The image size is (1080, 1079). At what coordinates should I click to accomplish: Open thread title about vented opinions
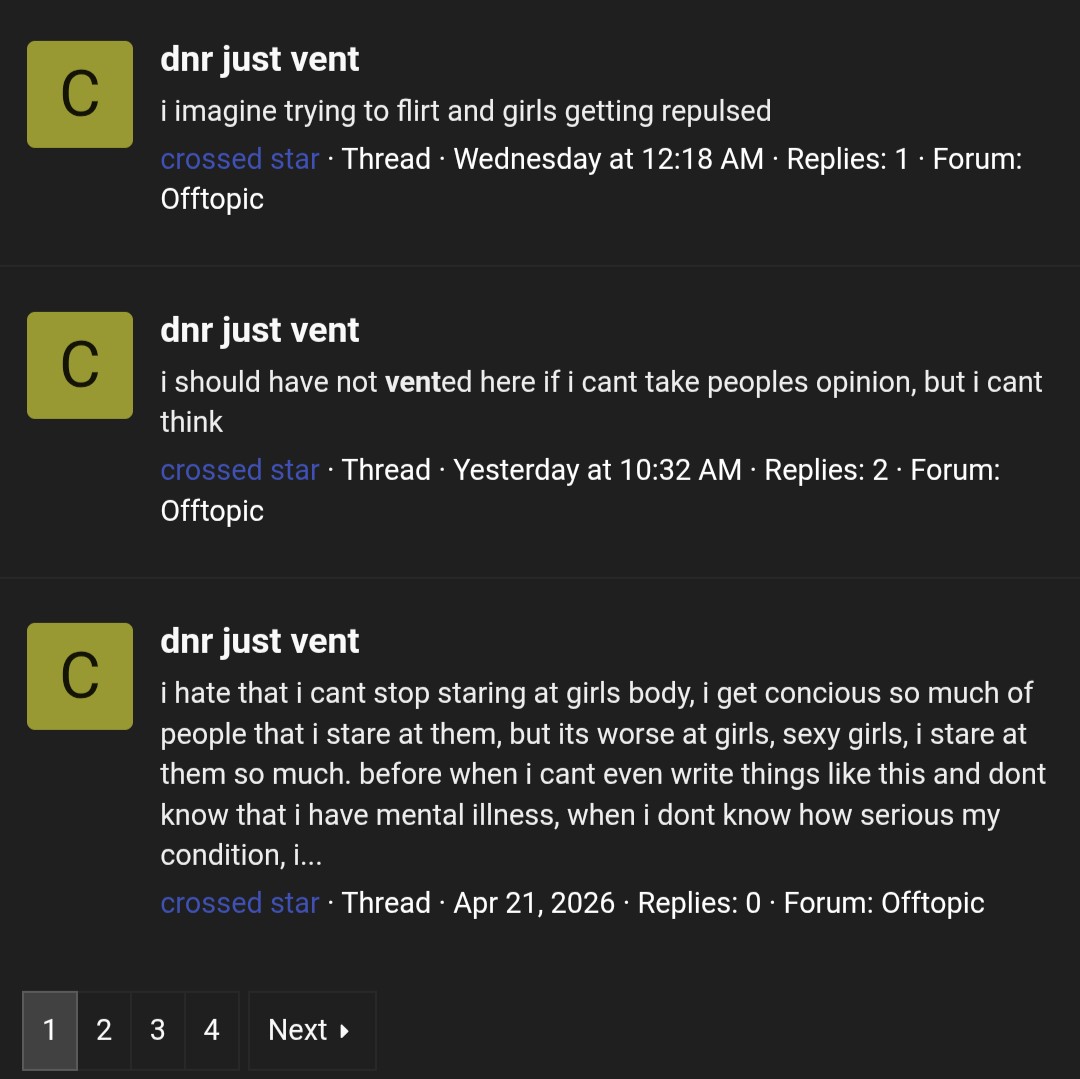pyautogui.click(x=260, y=330)
